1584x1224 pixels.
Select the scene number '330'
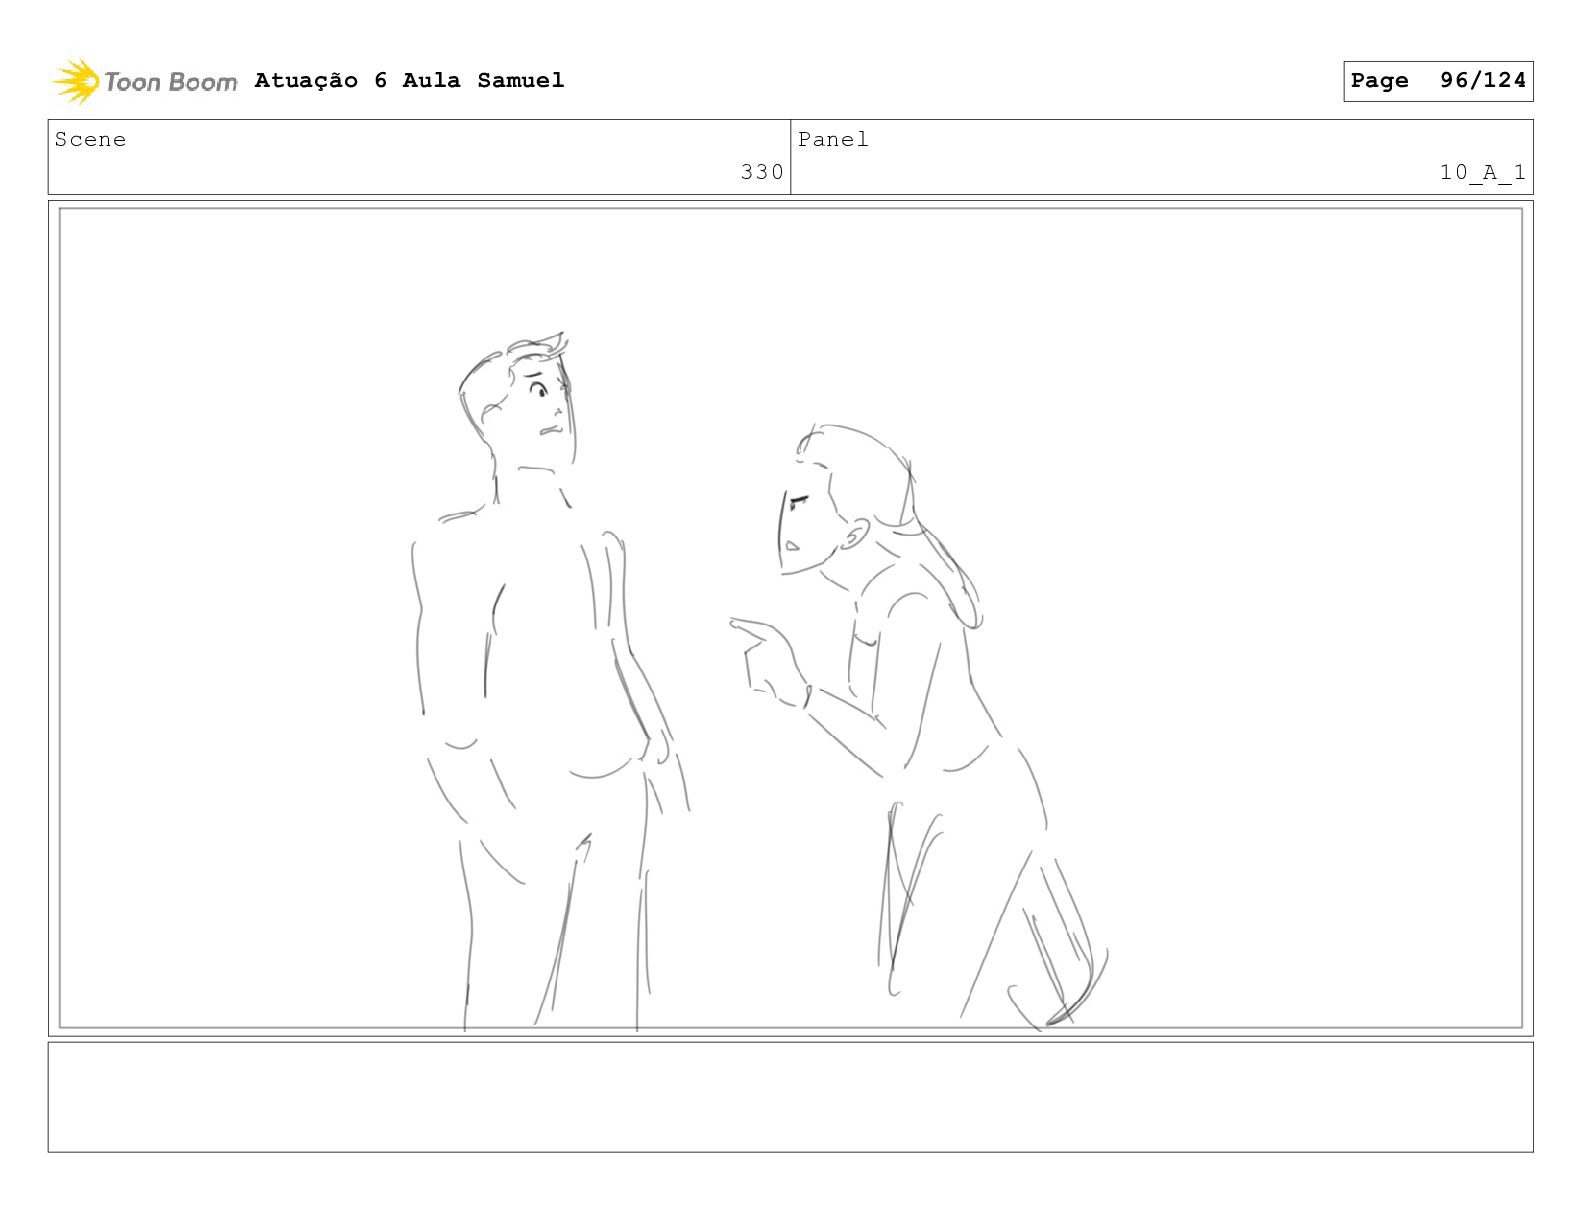(x=762, y=172)
